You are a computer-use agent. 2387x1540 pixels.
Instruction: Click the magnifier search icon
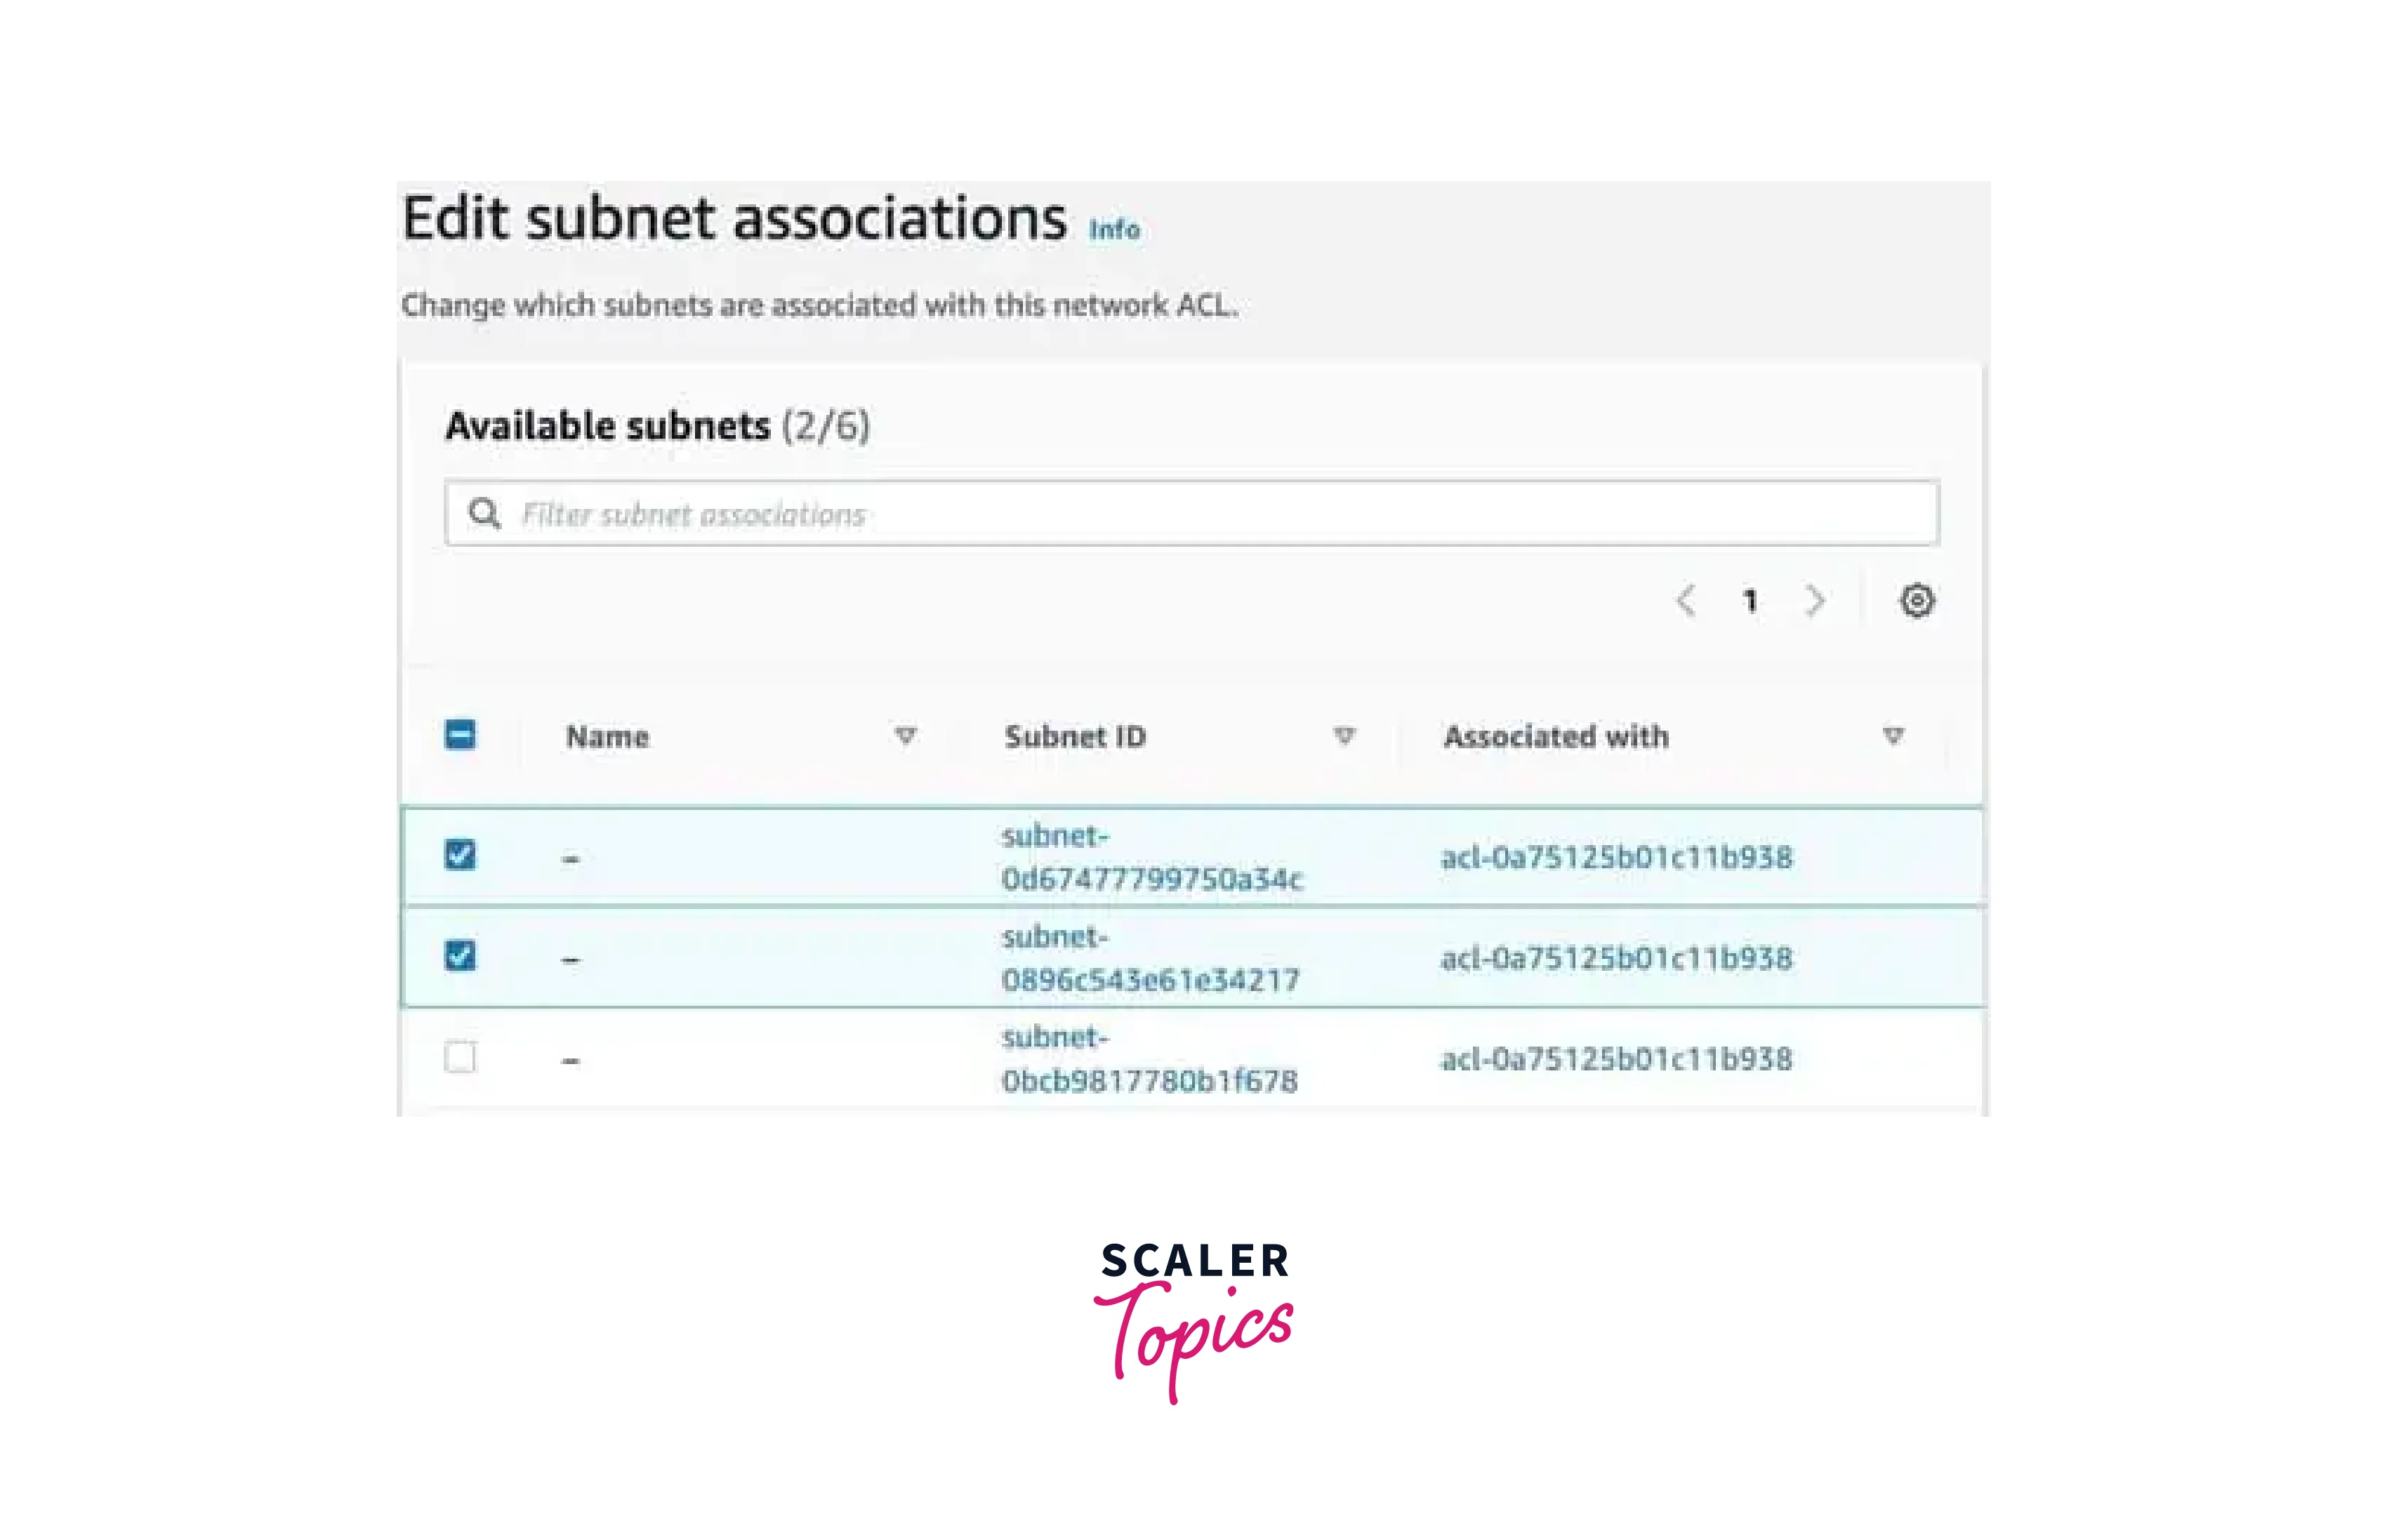point(485,514)
